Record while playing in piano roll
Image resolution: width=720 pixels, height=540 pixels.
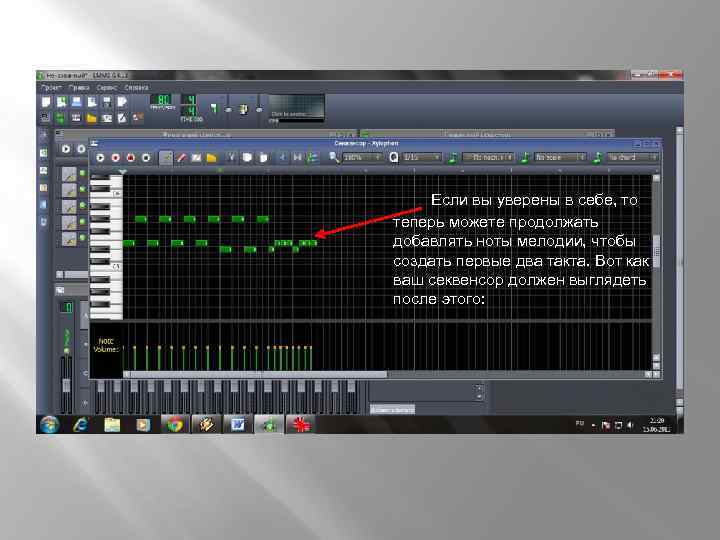(130, 158)
